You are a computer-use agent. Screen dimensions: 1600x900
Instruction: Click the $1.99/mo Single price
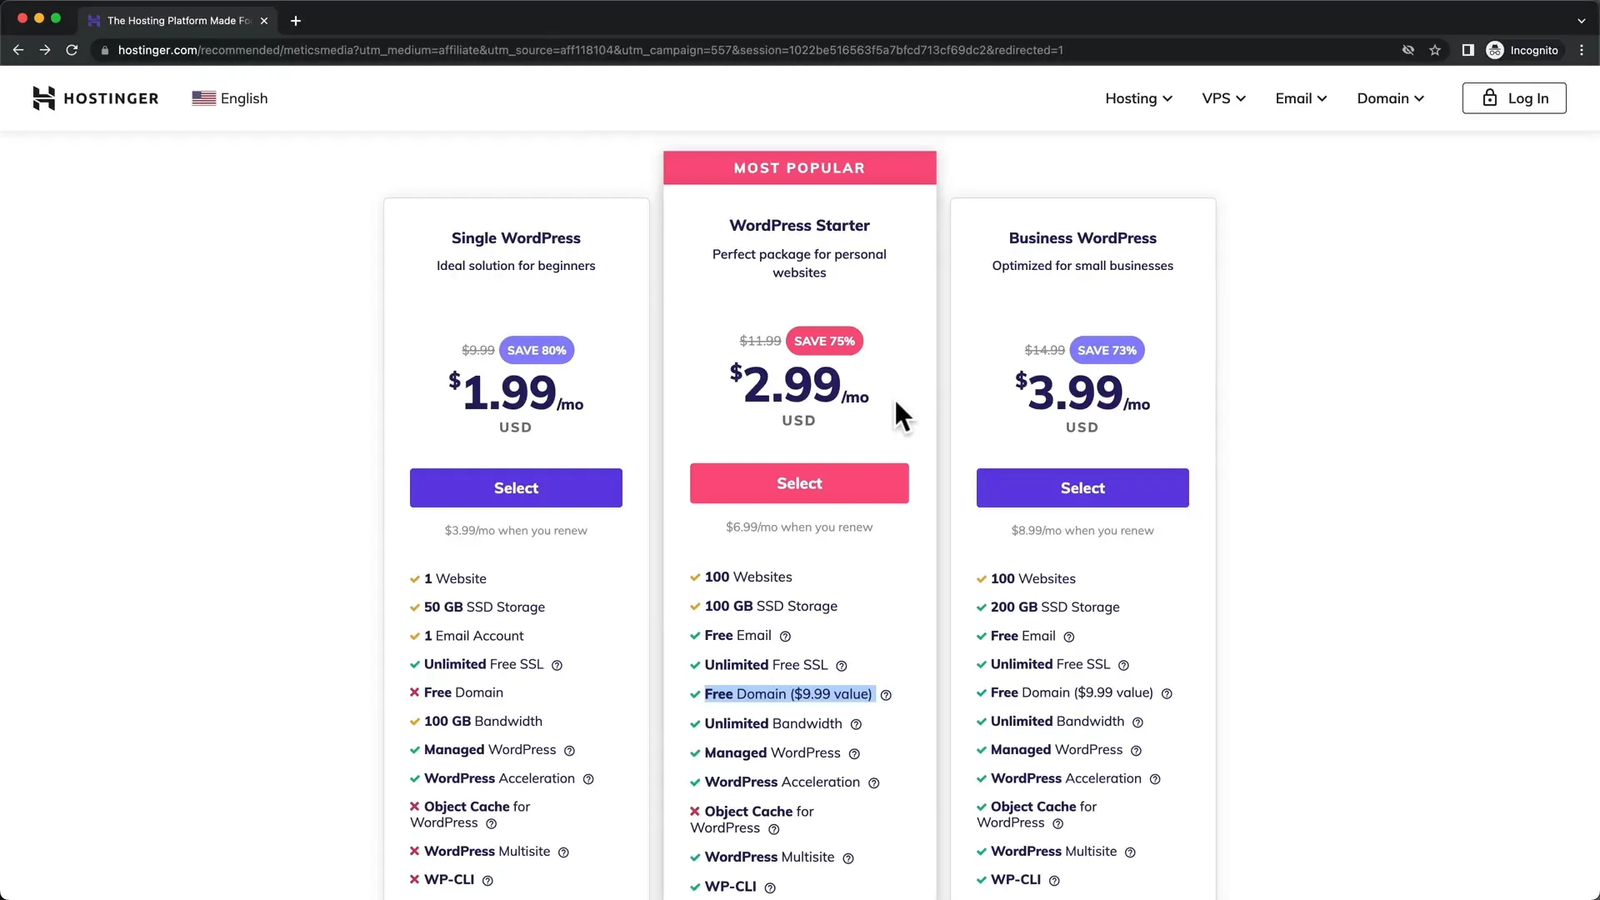pos(516,392)
